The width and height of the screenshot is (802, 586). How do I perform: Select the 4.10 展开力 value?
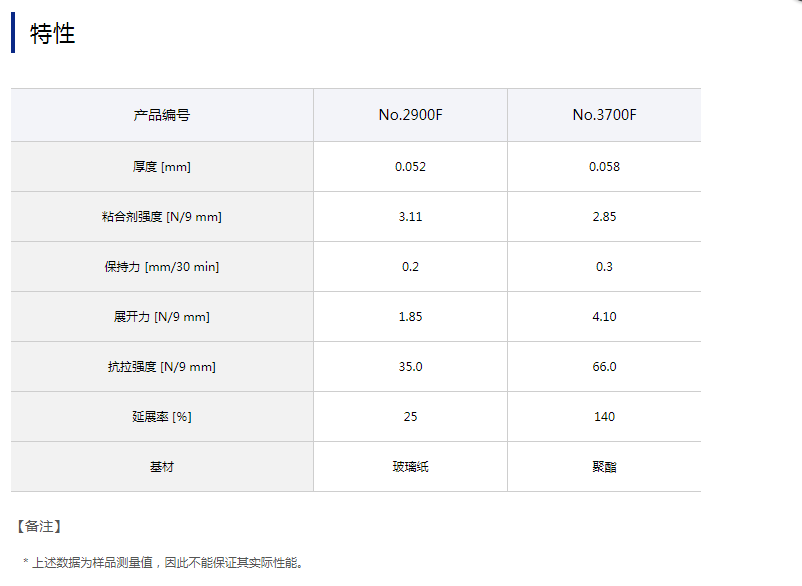pyautogui.click(x=604, y=317)
